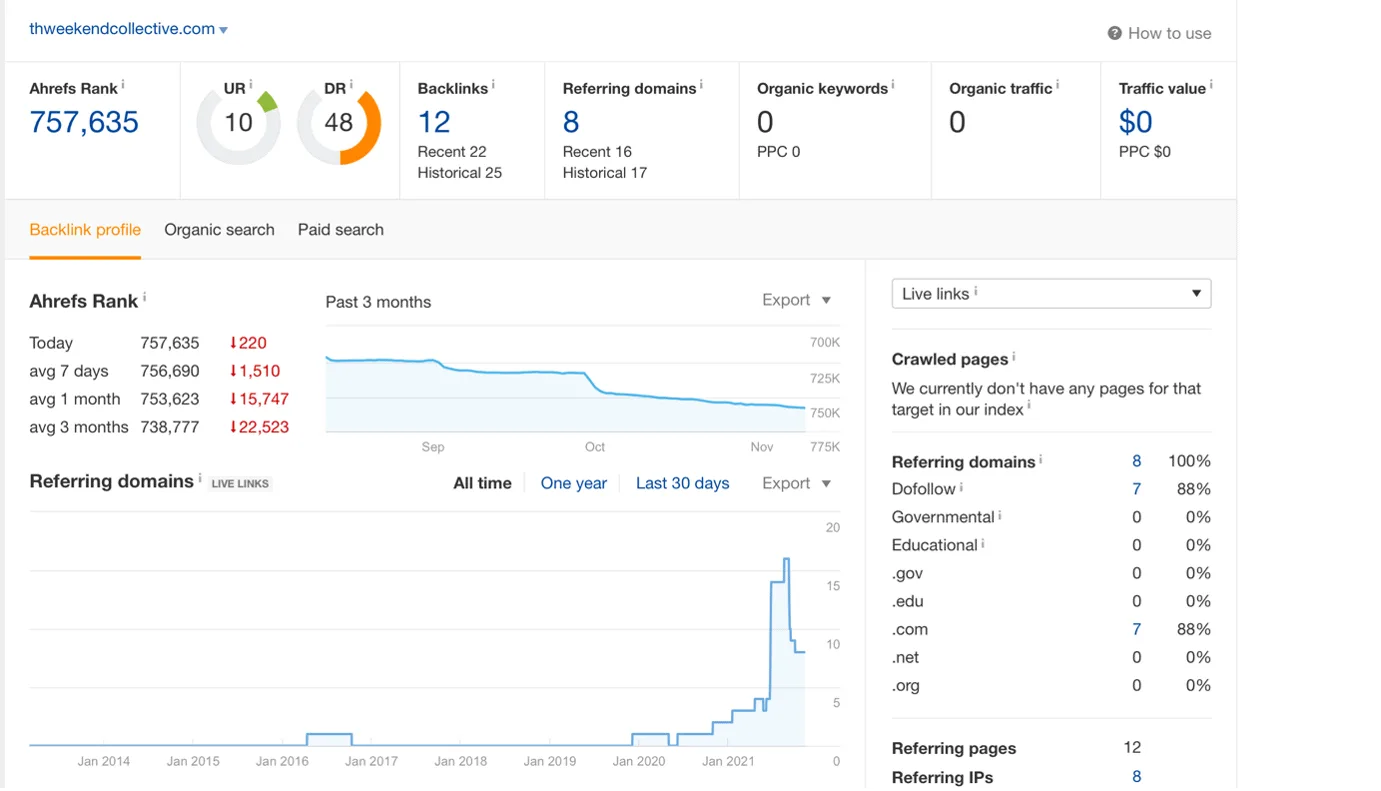The height and width of the screenshot is (791, 1381).
Task: Click the UR 10 donut gauge
Action: click(238, 123)
